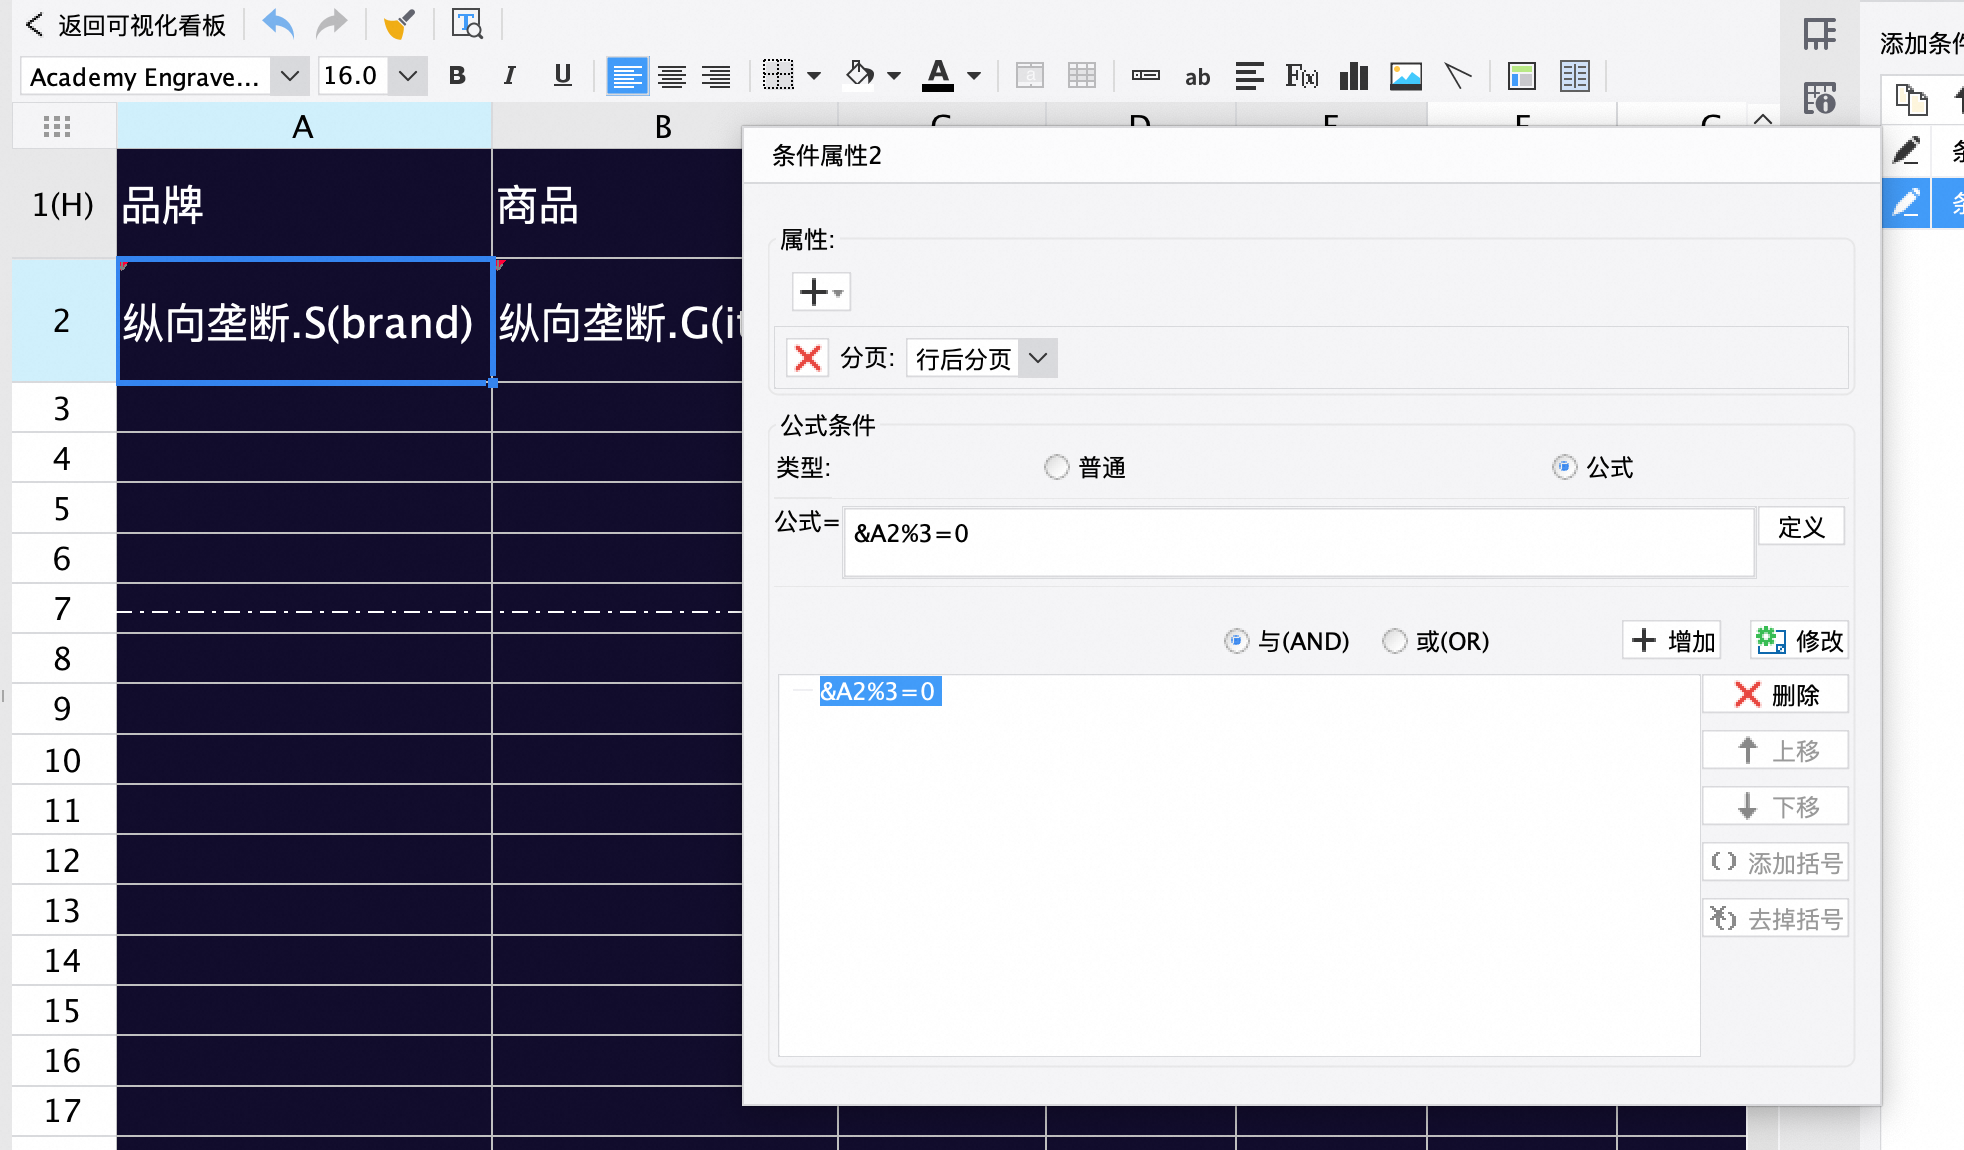Insert a bar chart element
This screenshot has height=1150, width=1964.
1354,76
